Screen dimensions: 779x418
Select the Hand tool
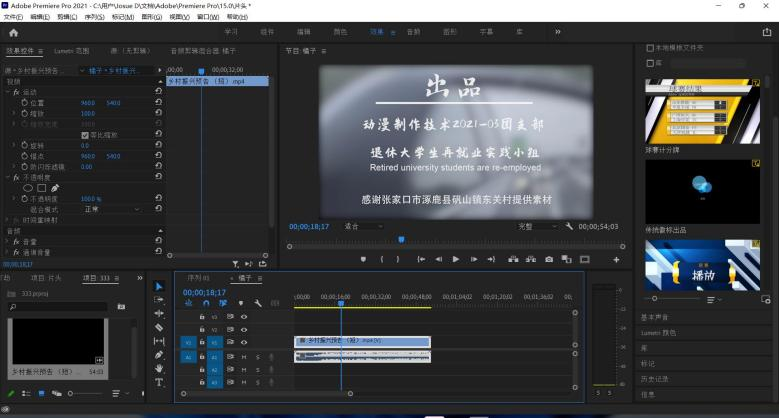pyautogui.click(x=158, y=368)
